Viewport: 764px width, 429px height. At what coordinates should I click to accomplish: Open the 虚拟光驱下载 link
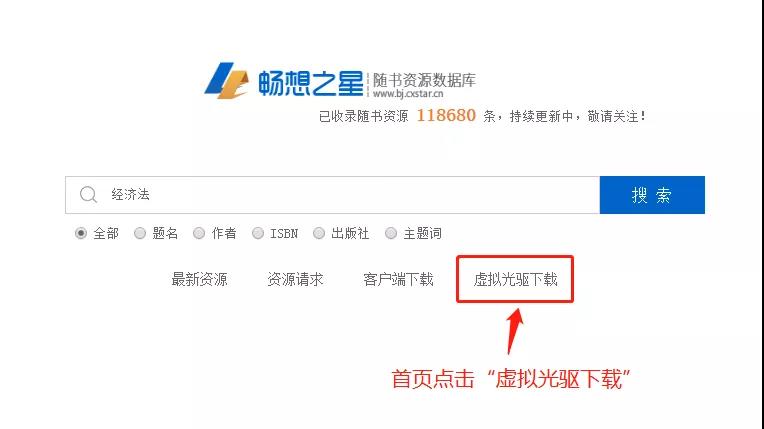point(515,279)
